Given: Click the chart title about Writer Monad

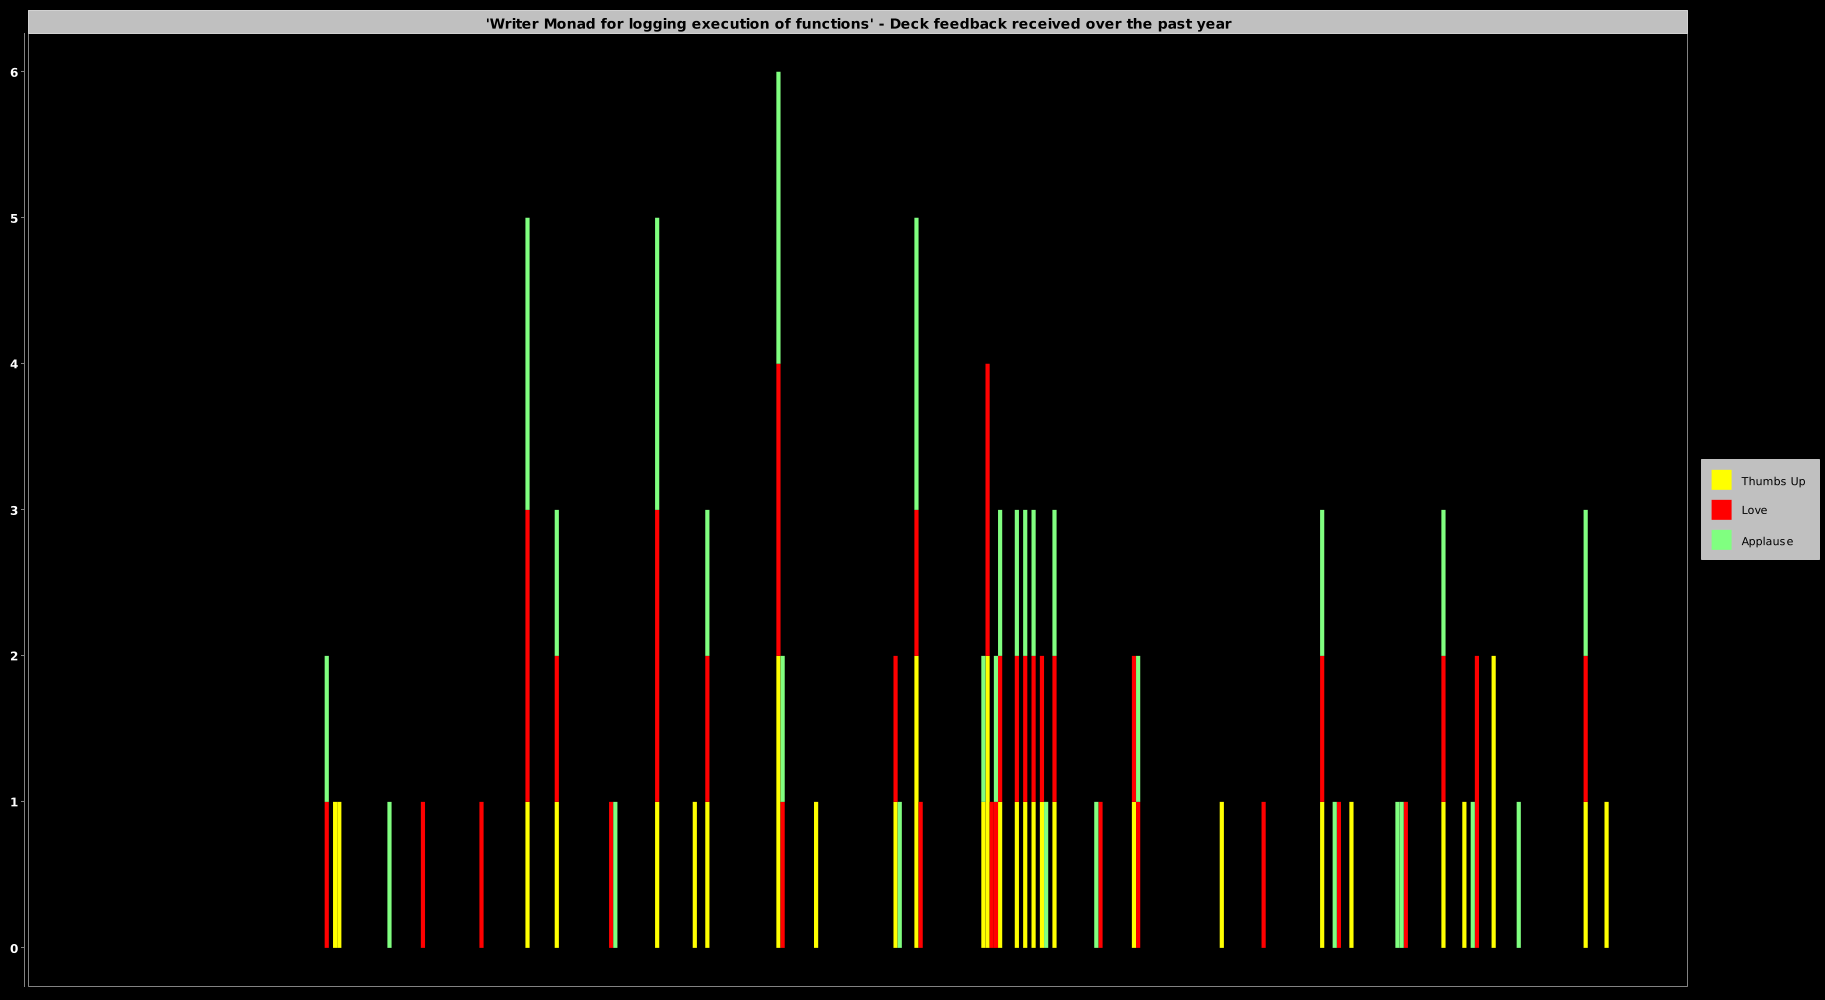Looking at the screenshot, I should coord(858,23).
